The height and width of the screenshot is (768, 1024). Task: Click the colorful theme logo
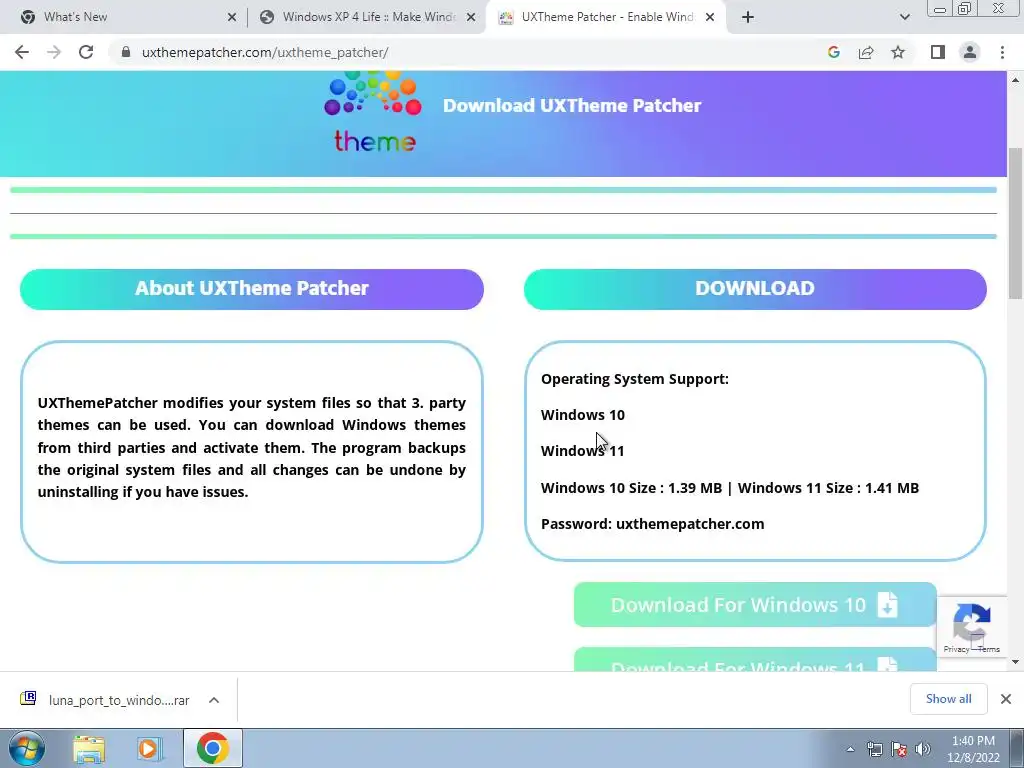[x=374, y=113]
